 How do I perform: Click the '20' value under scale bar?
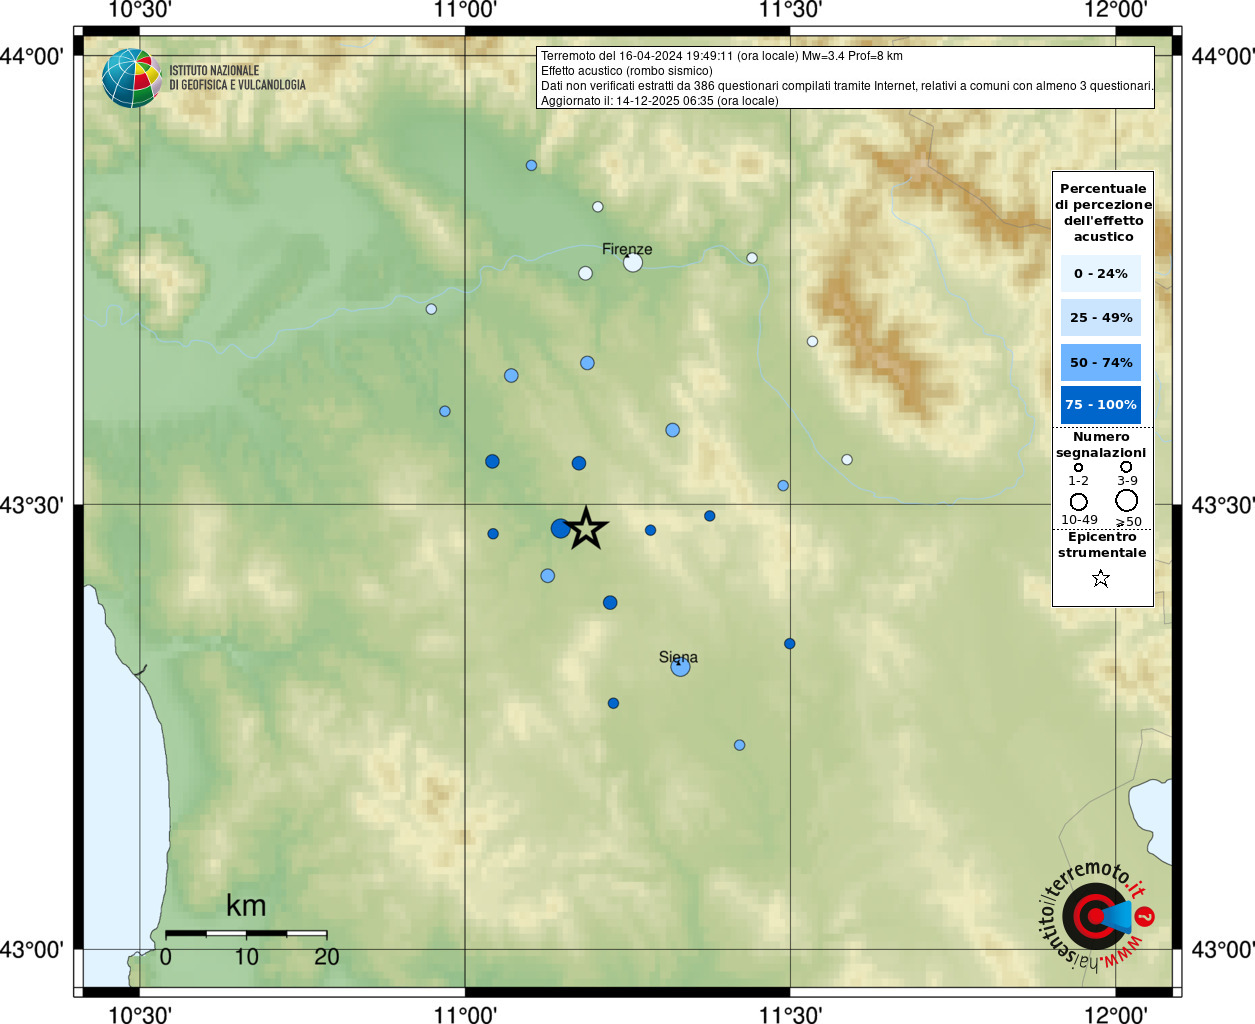tap(327, 957)
